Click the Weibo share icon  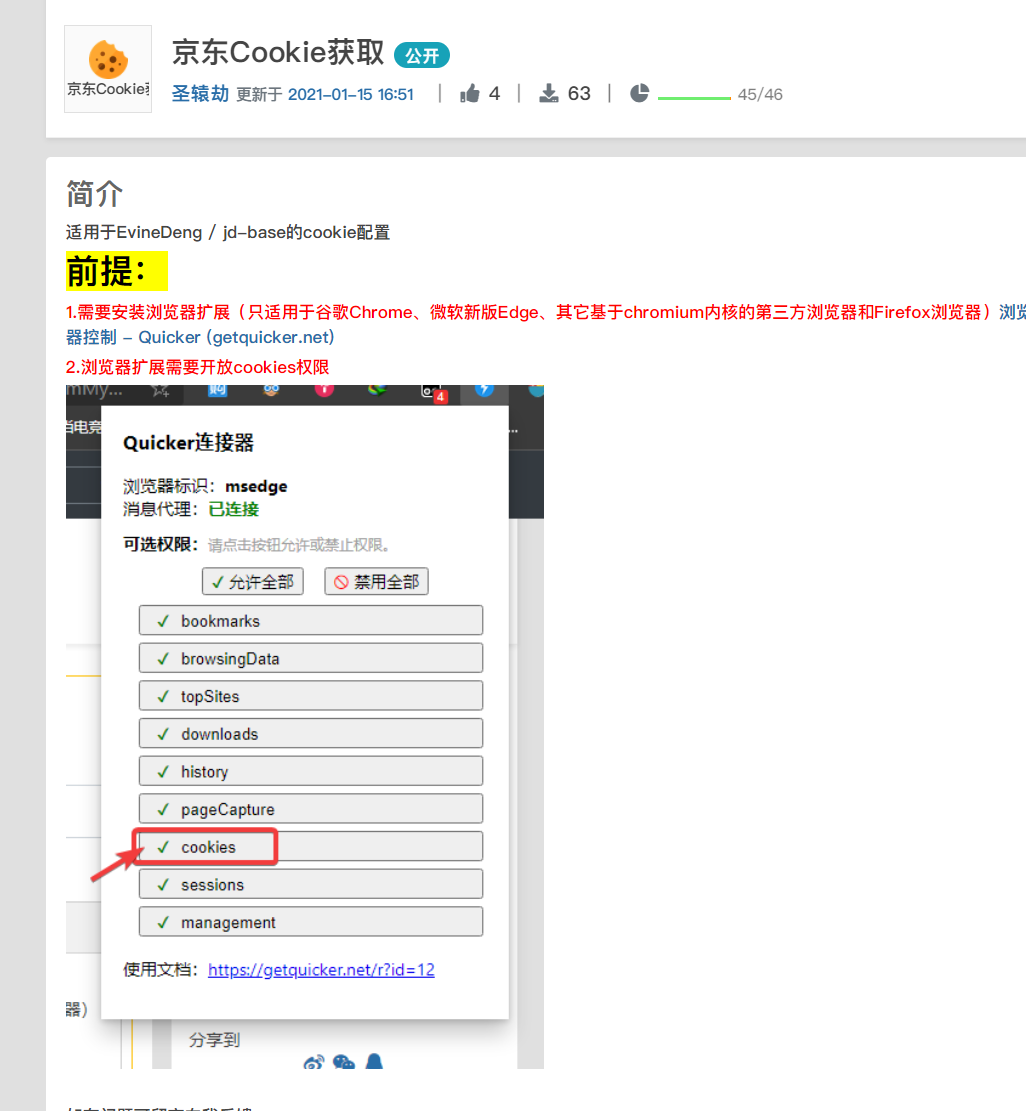[x=314, y=1062]
